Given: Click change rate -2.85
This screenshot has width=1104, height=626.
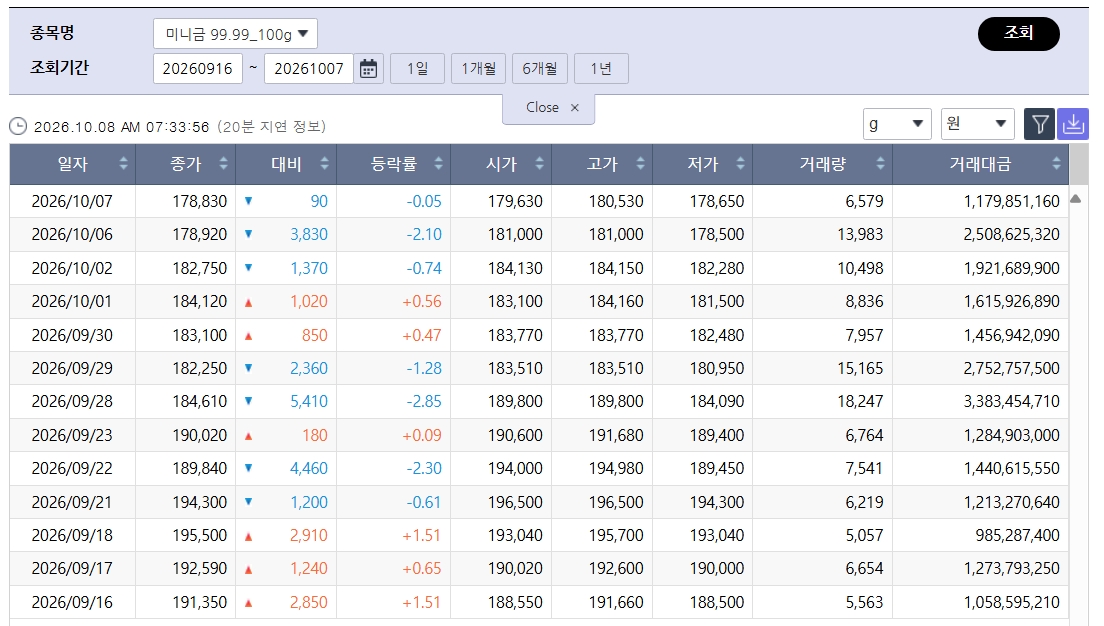Looking at the screenshot, I should pos(424,401).
